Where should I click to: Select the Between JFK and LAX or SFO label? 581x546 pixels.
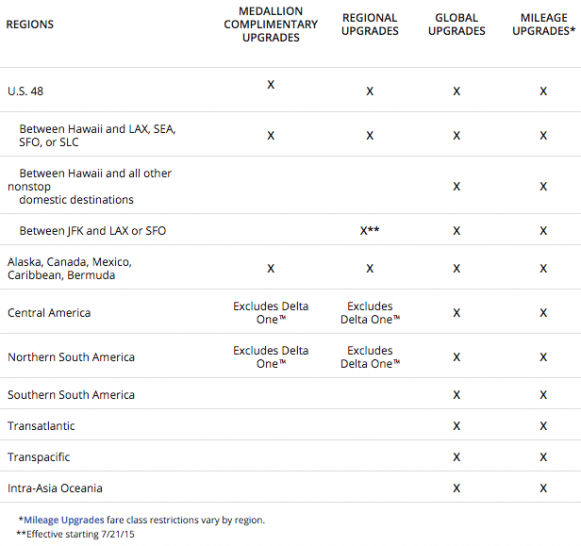pyautogui.click(x=93, y=230)
